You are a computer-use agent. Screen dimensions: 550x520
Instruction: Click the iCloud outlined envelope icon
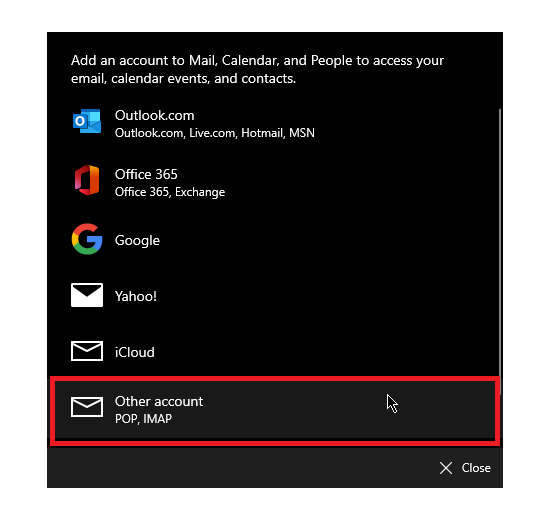click(x=87, y=351)
